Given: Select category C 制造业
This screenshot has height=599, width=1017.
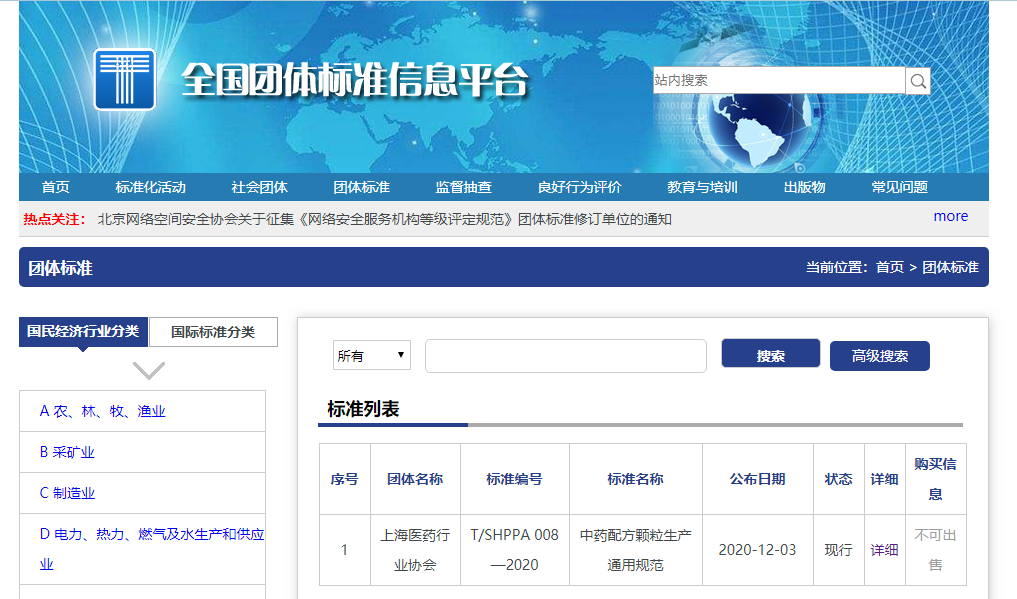Looking at the screenshot, I should point(67,493).
